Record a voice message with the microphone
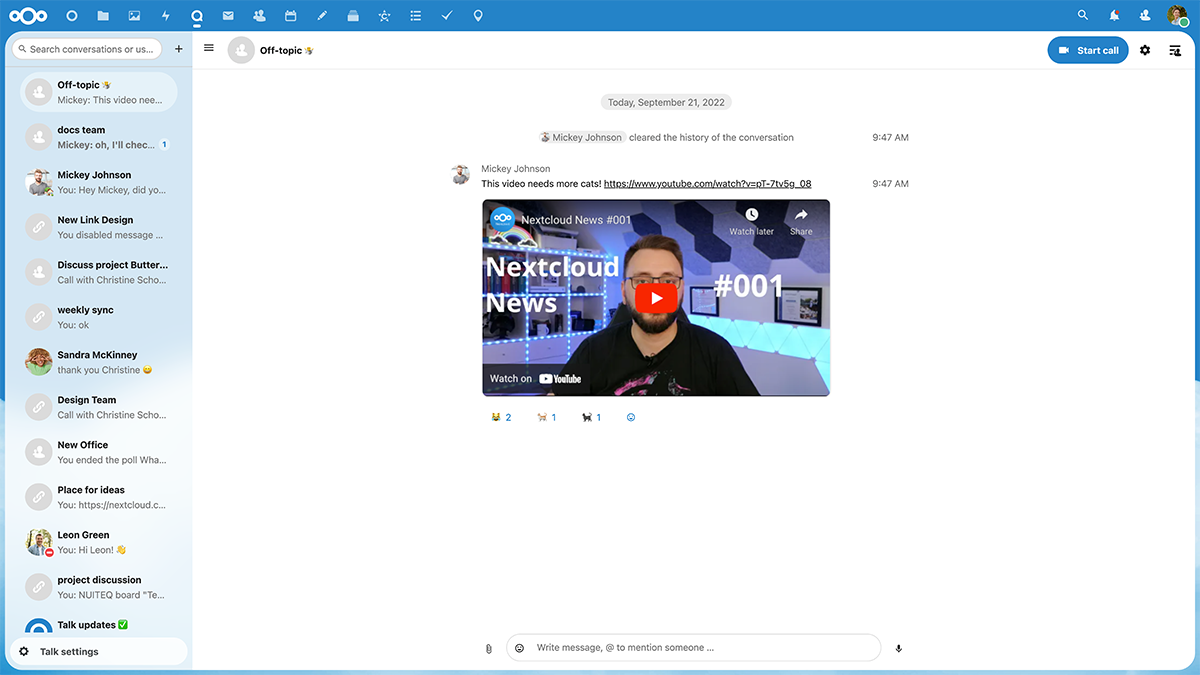The height and width of the screenshot is (675, 1200). tap(898, 648)
